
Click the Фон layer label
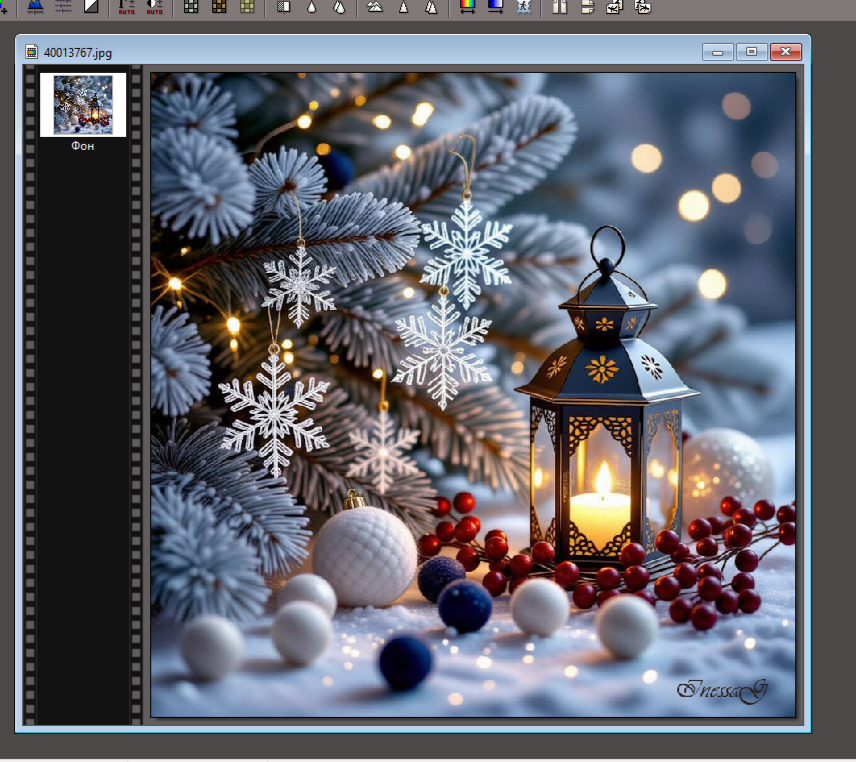(83, 146)
